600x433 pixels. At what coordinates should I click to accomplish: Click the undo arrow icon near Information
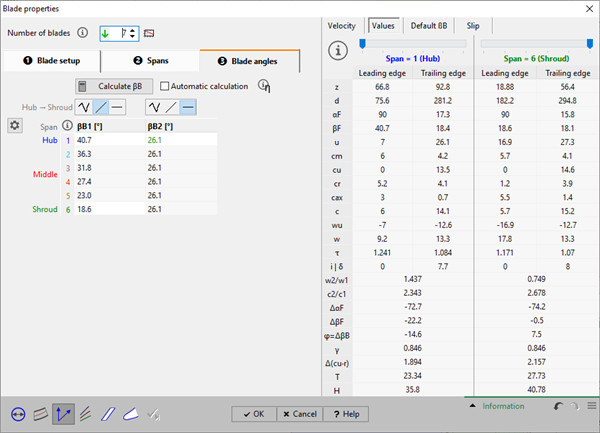(558, 406)
